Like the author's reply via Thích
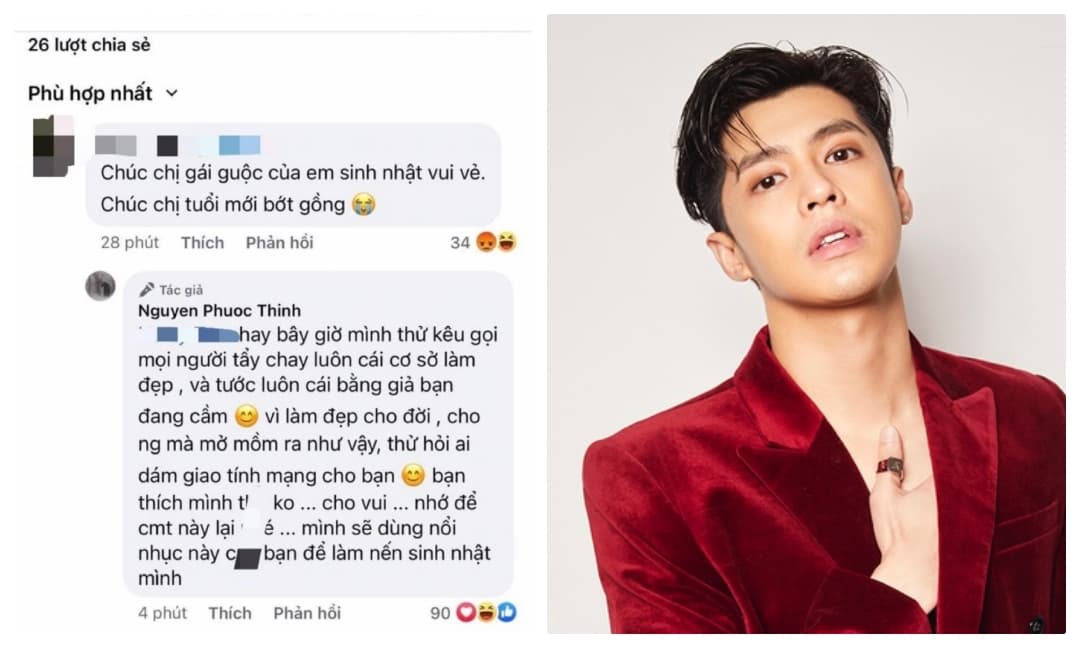 230,613
